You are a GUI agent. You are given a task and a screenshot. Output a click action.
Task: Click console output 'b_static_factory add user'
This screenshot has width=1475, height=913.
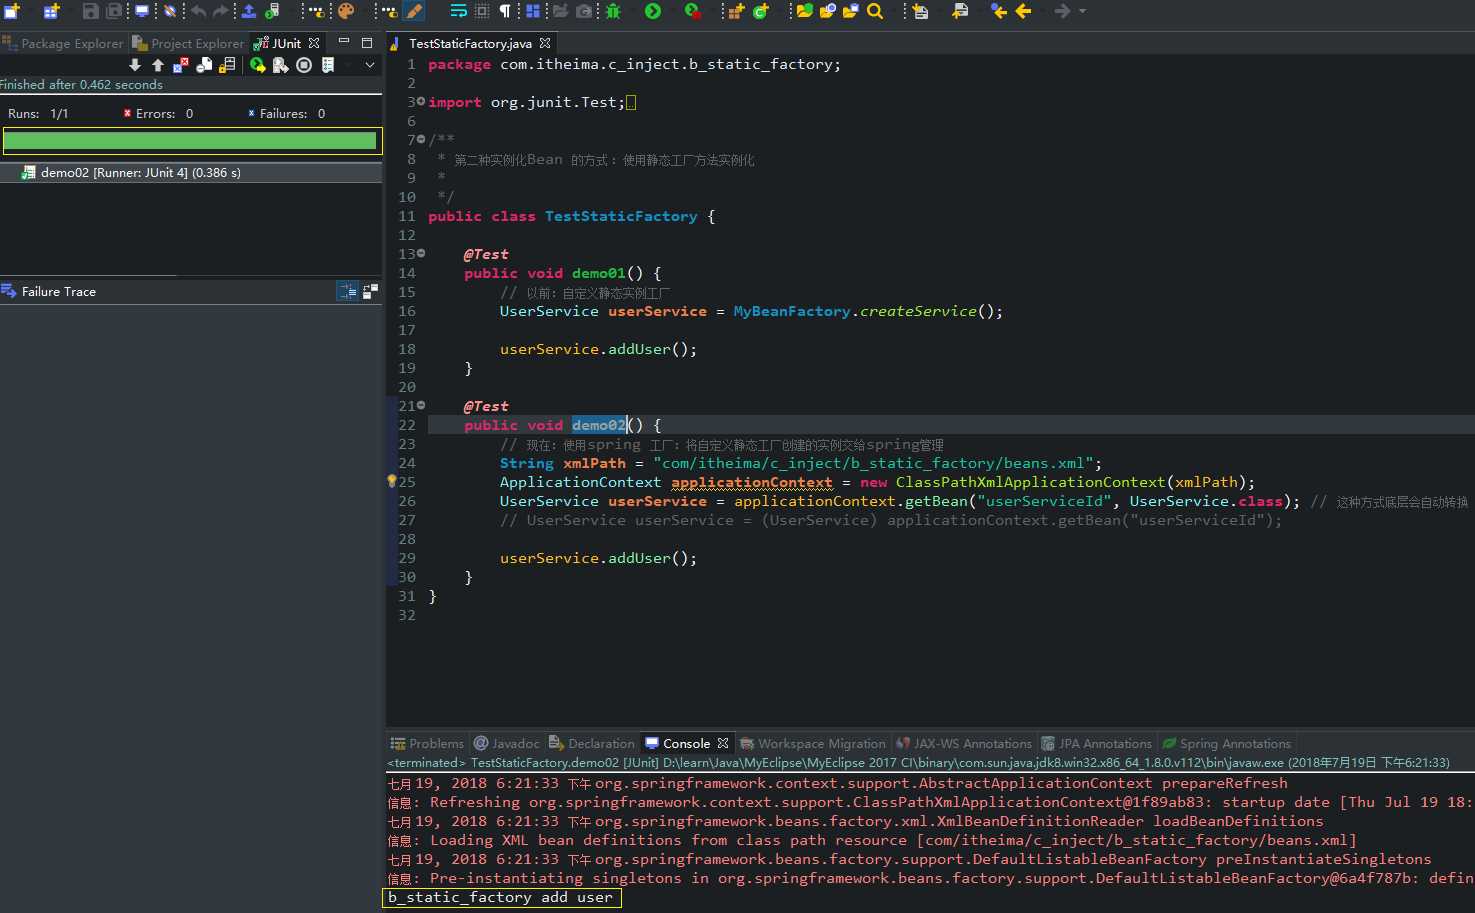(500, 897)
